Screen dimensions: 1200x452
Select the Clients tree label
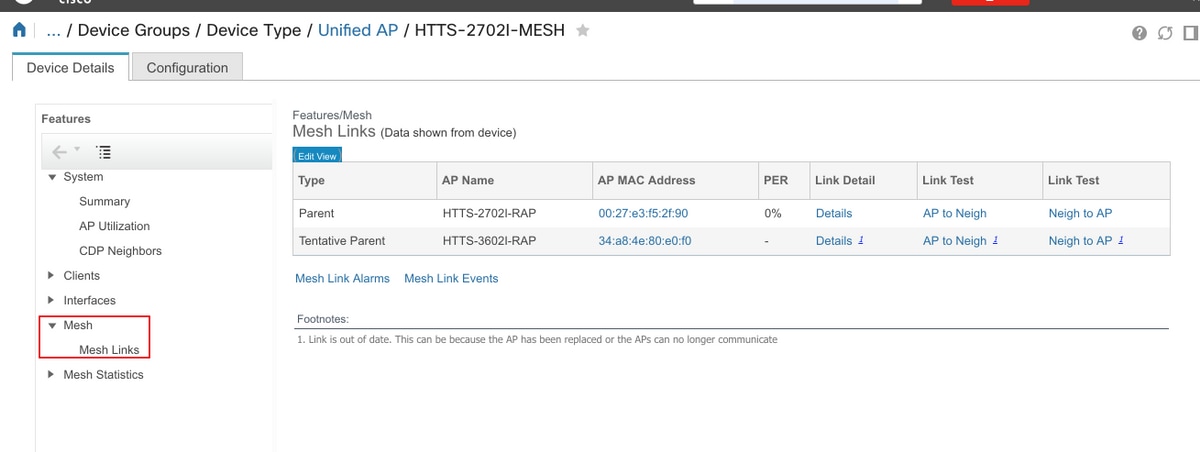click(x=82, y=276)
